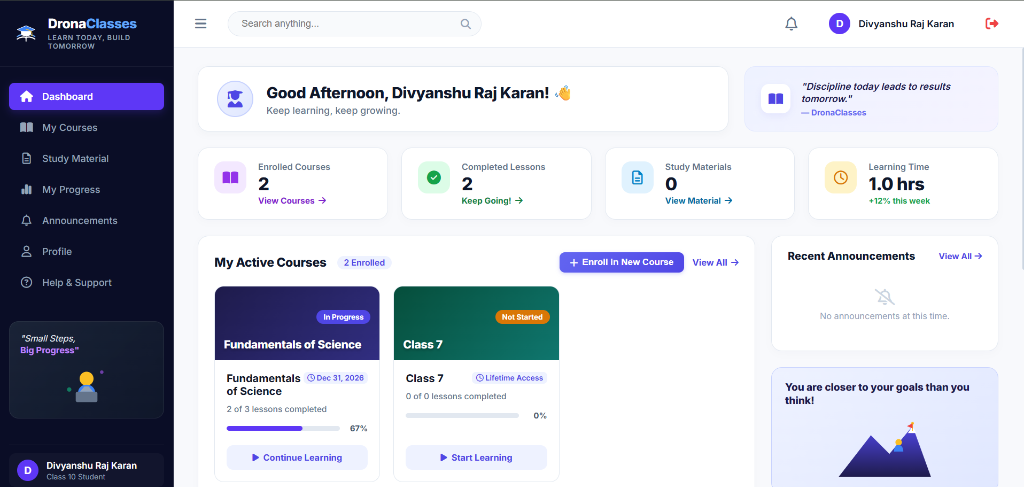Click View All in My Active Courses
1024x487 pixels.
[x=715, y=262]
